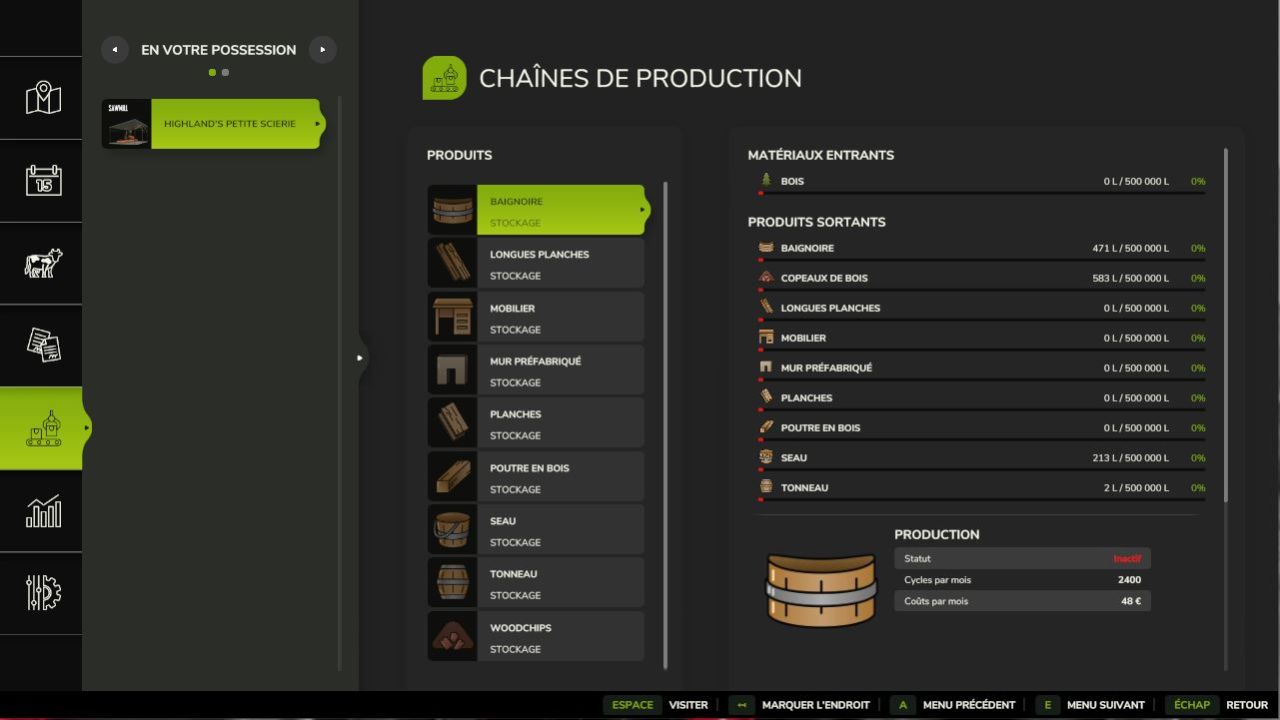This screenshot has height=720, width=1280.
Task: Collapse the left panel with side arrow
Action: [x=360, y=358]
